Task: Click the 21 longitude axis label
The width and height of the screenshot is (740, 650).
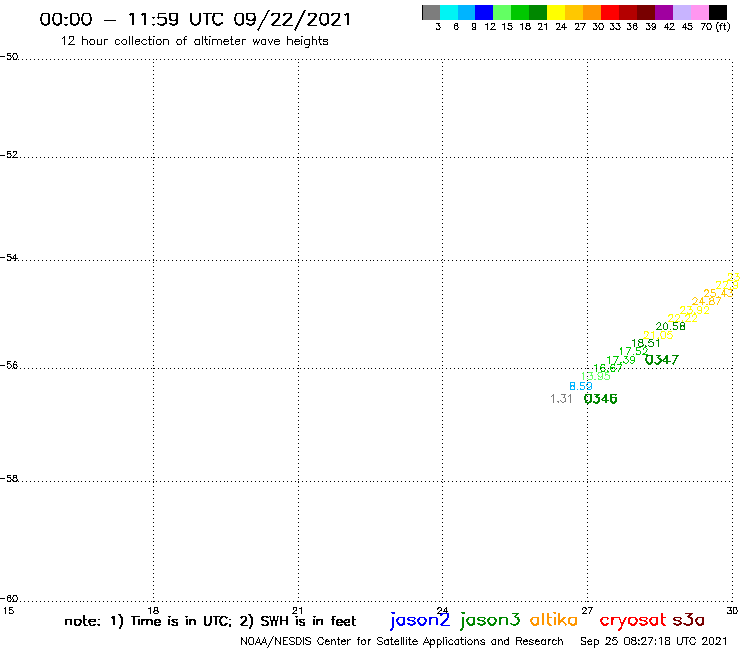Action: pos(298,611)
